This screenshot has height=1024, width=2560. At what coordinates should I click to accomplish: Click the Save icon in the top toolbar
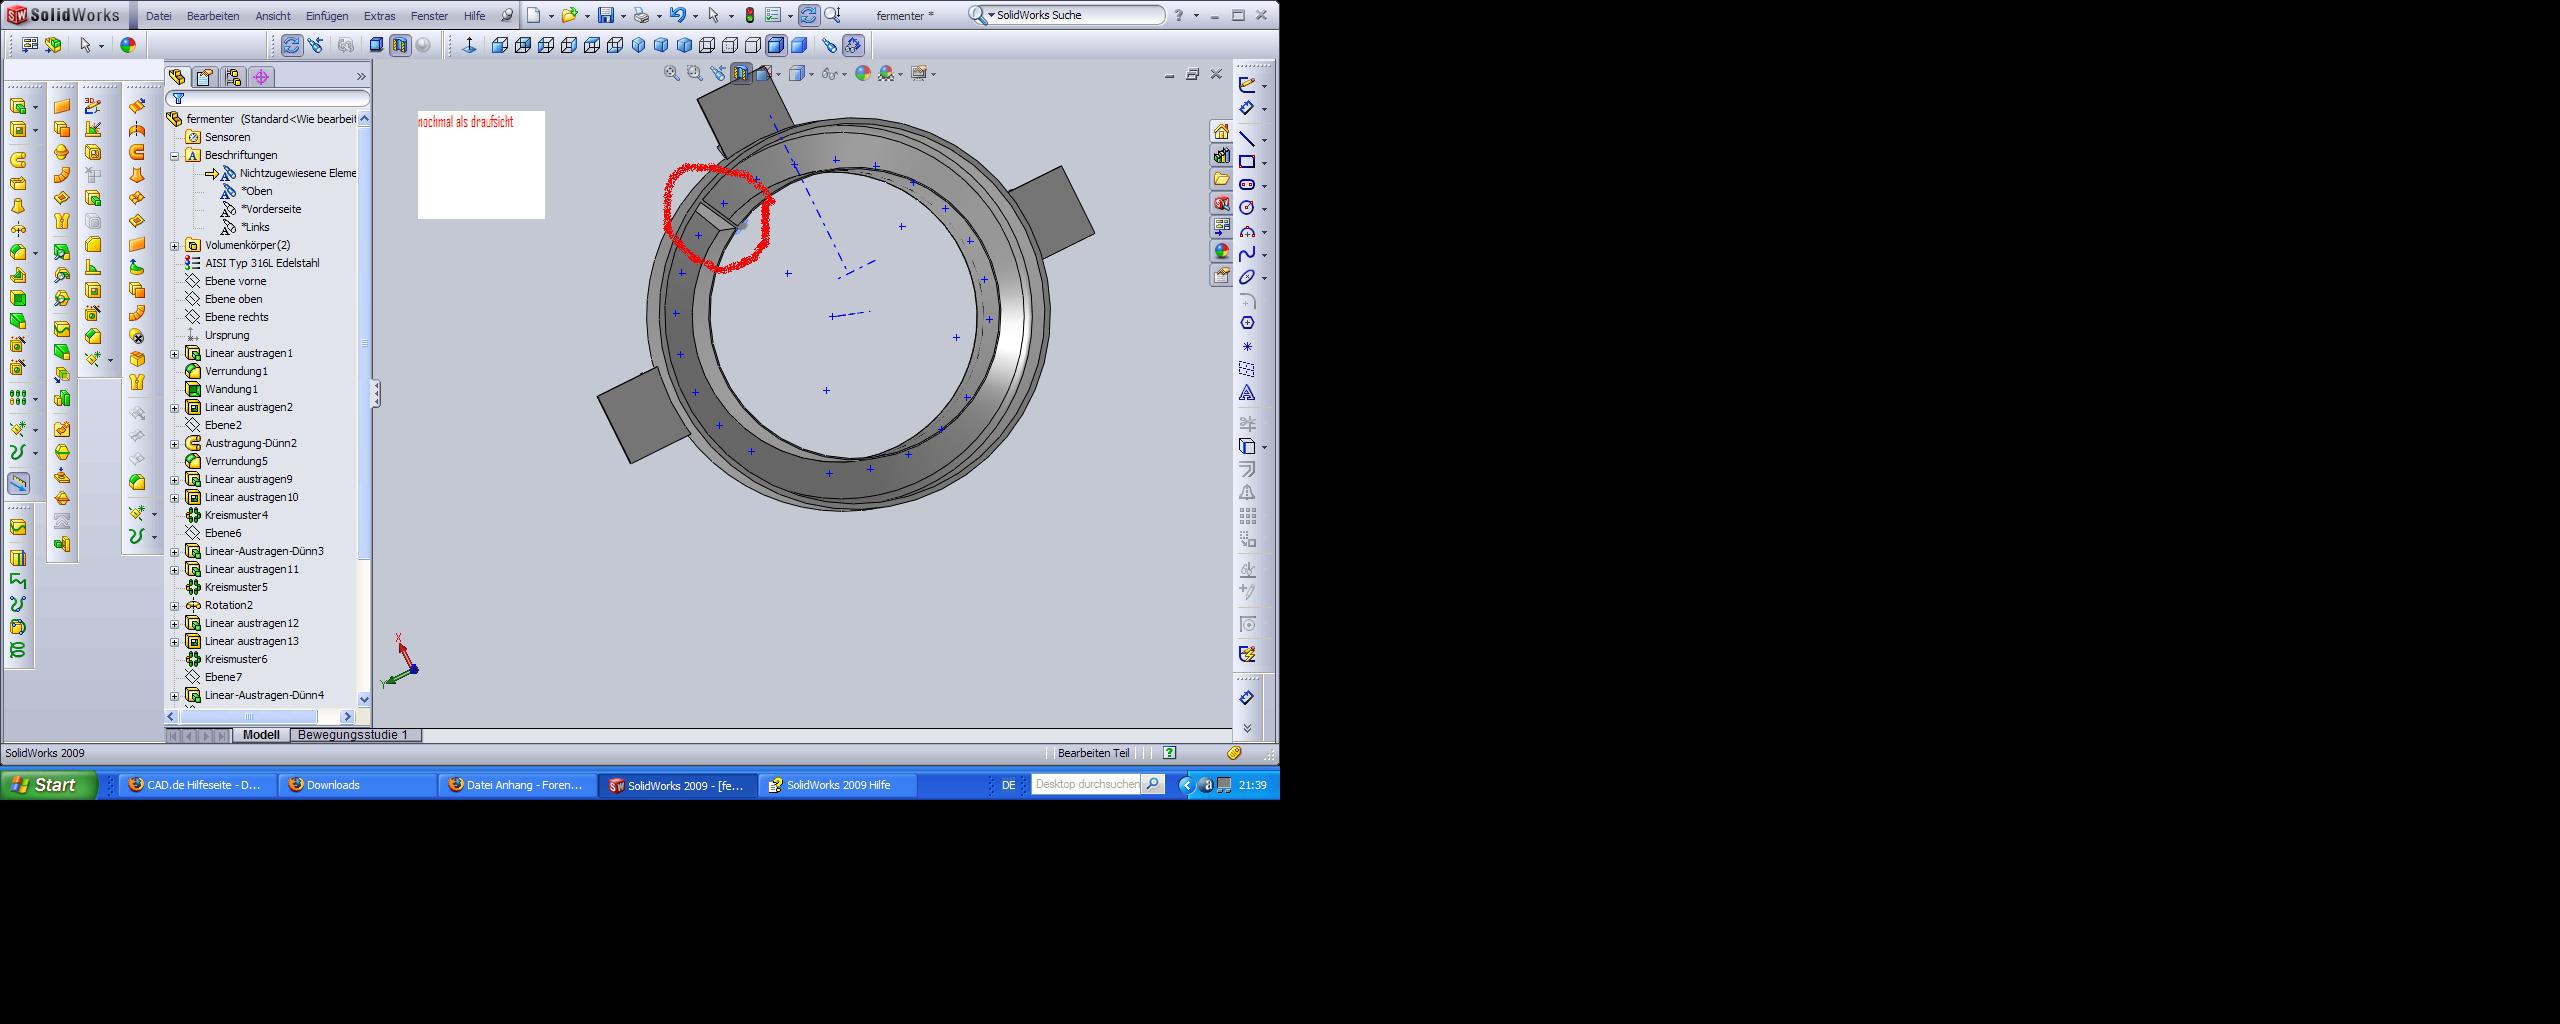point(605,15)
